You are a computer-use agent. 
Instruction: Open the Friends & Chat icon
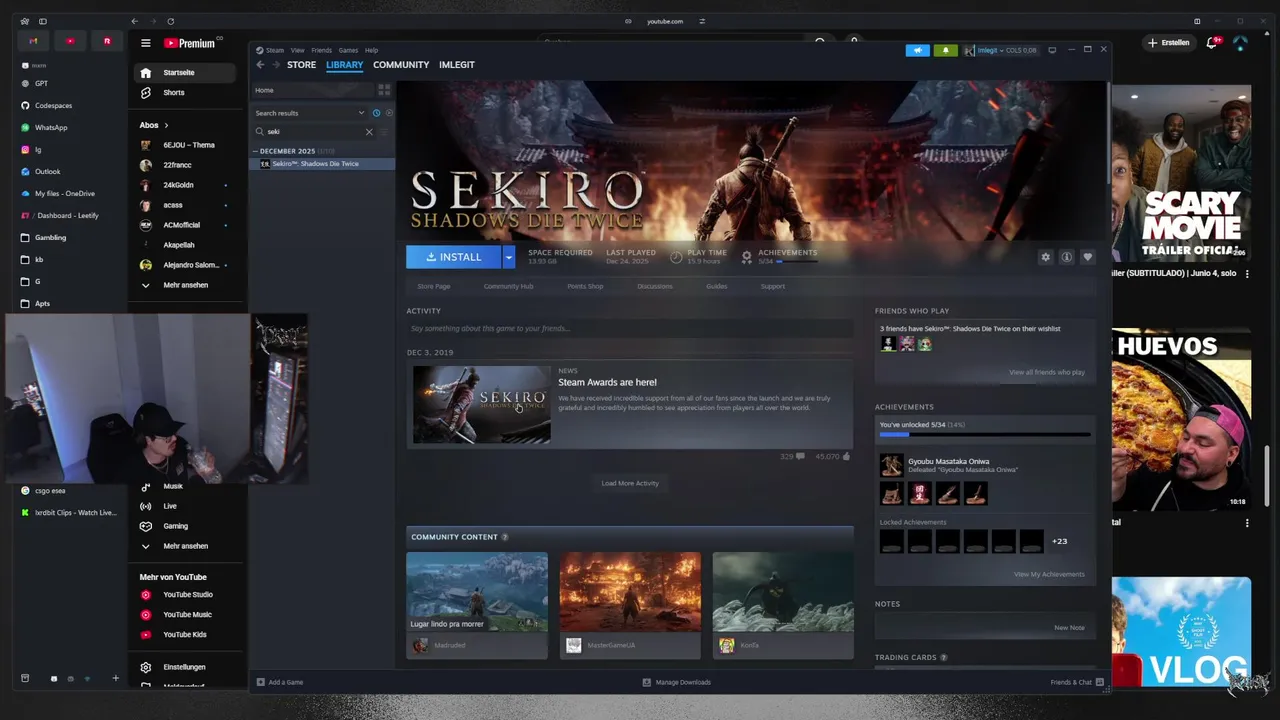[1100, 682]
